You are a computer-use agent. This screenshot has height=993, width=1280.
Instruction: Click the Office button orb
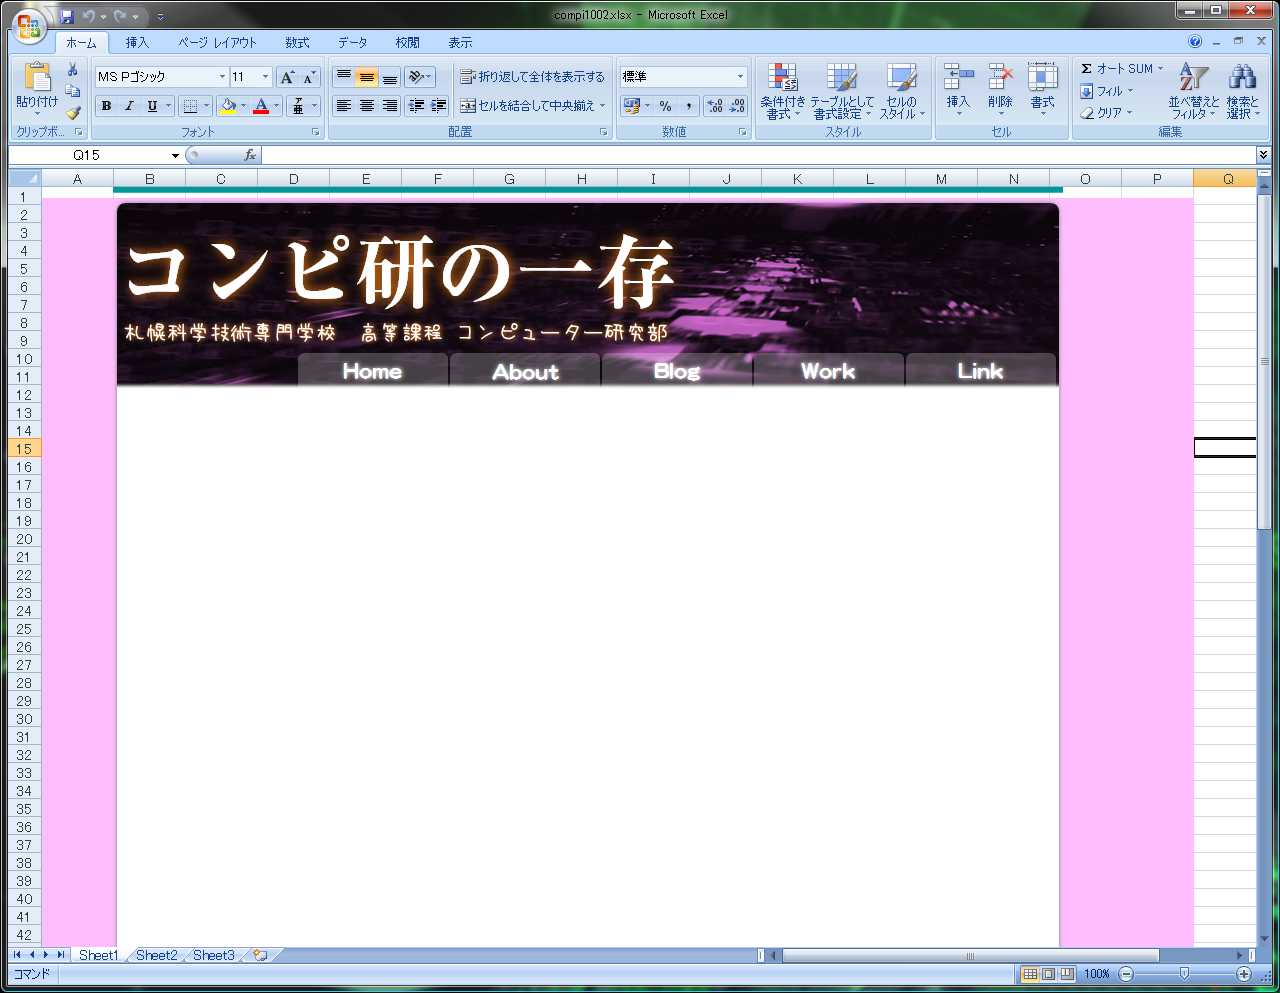click(x=29, y=25)
